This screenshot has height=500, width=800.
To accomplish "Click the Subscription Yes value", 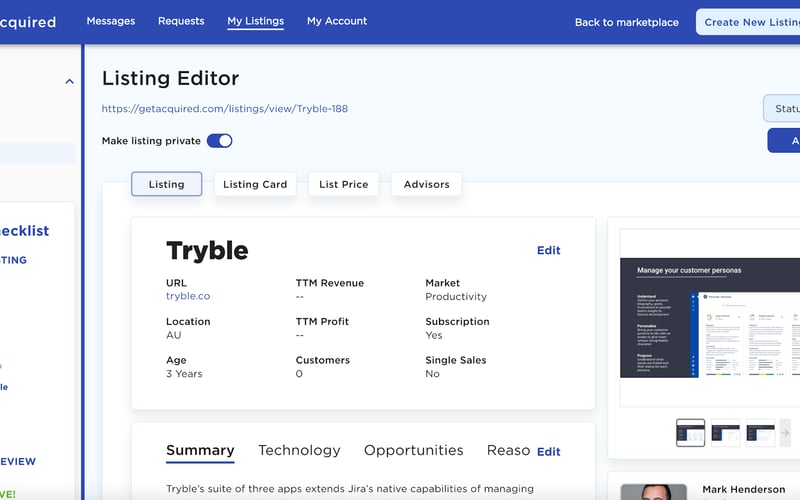I will tap(434, 335).
